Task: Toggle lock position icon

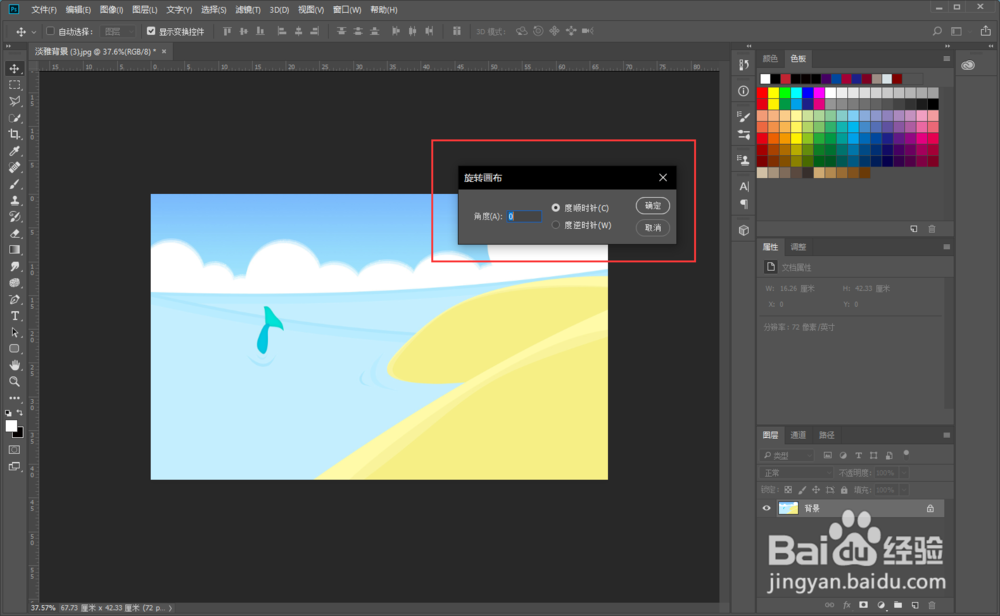Action: pyautogui.click(x=816, y=490)
